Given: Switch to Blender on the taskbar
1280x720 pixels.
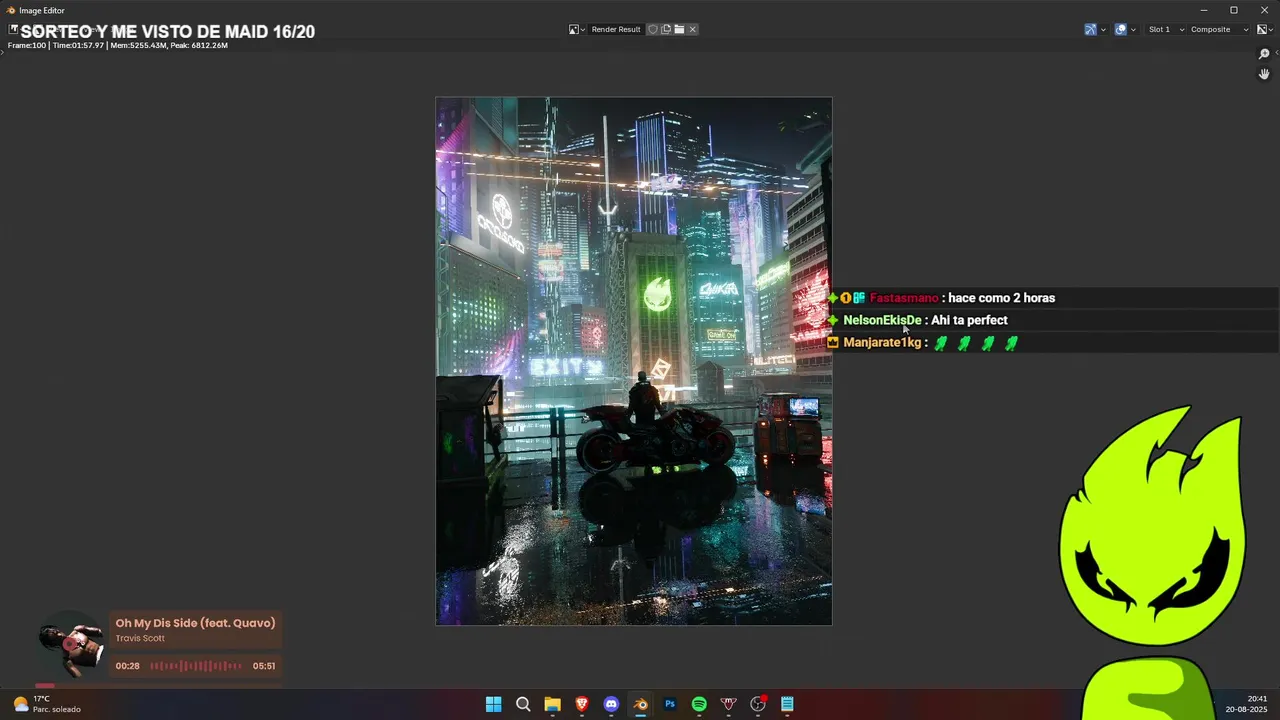Looking at the screenshot, I should (640, 704).
